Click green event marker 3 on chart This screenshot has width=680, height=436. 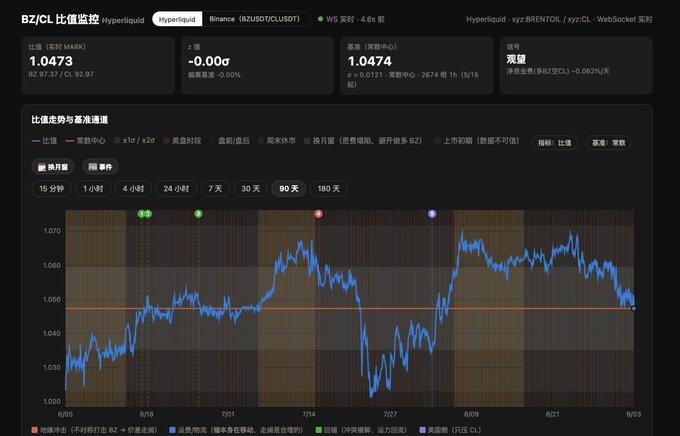[198, 213]
